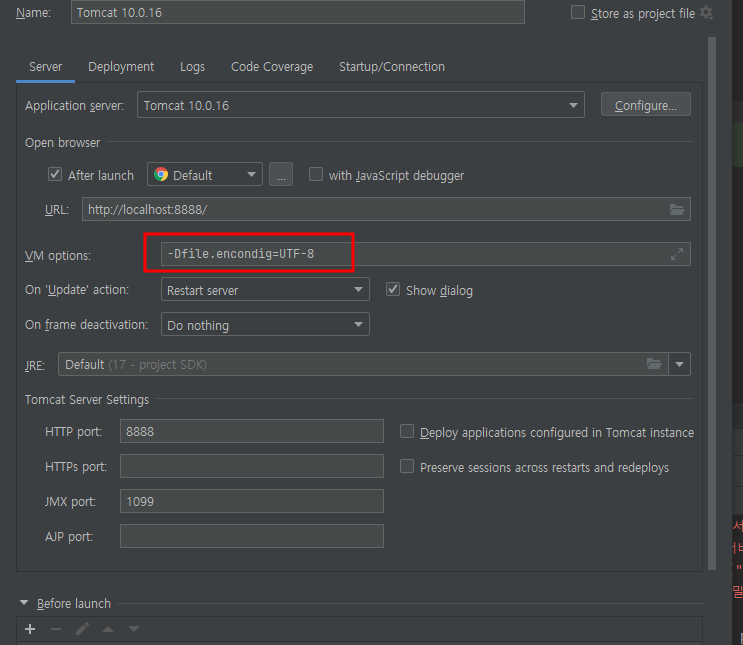Click the Open browser section label
The image size is (743, 645).
(63, 142)
